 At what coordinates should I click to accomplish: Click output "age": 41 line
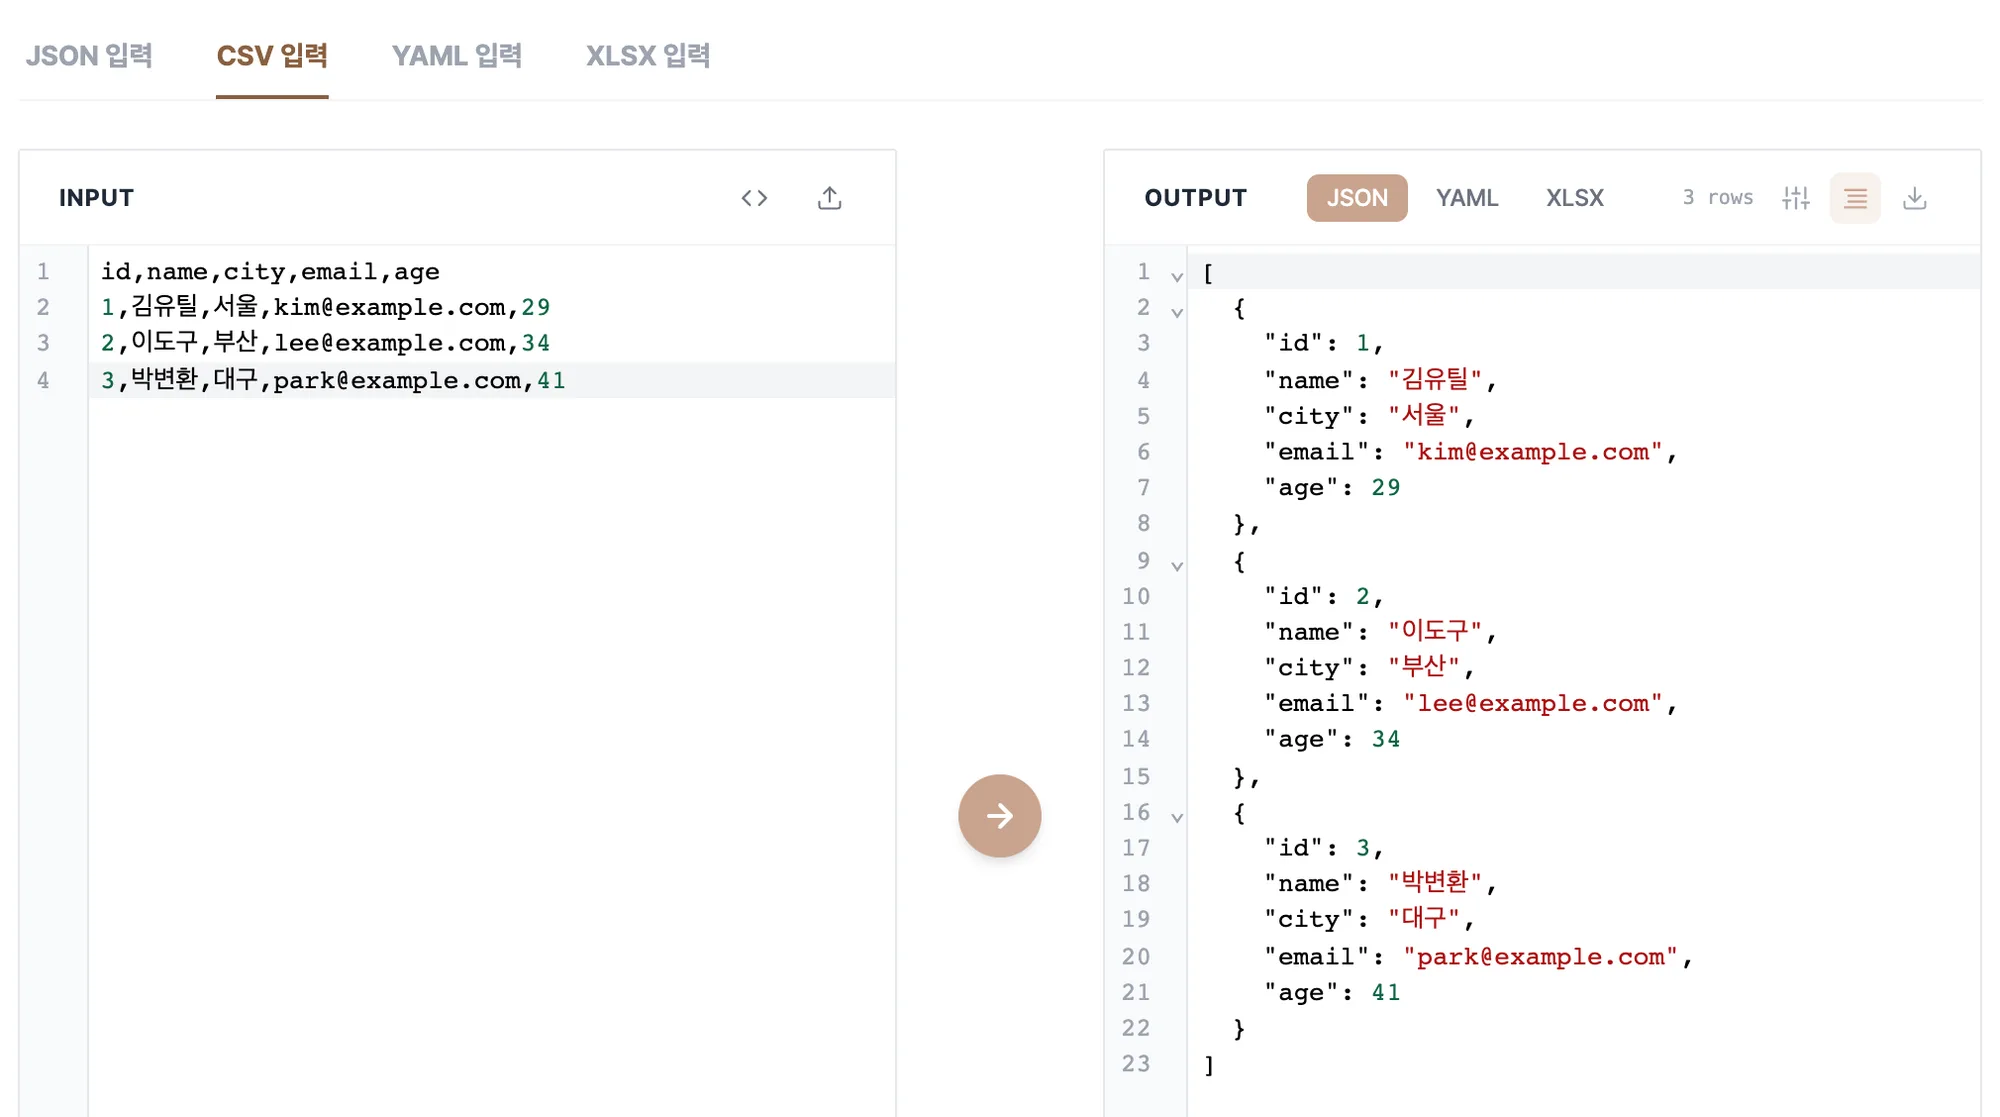(1332, 993)
